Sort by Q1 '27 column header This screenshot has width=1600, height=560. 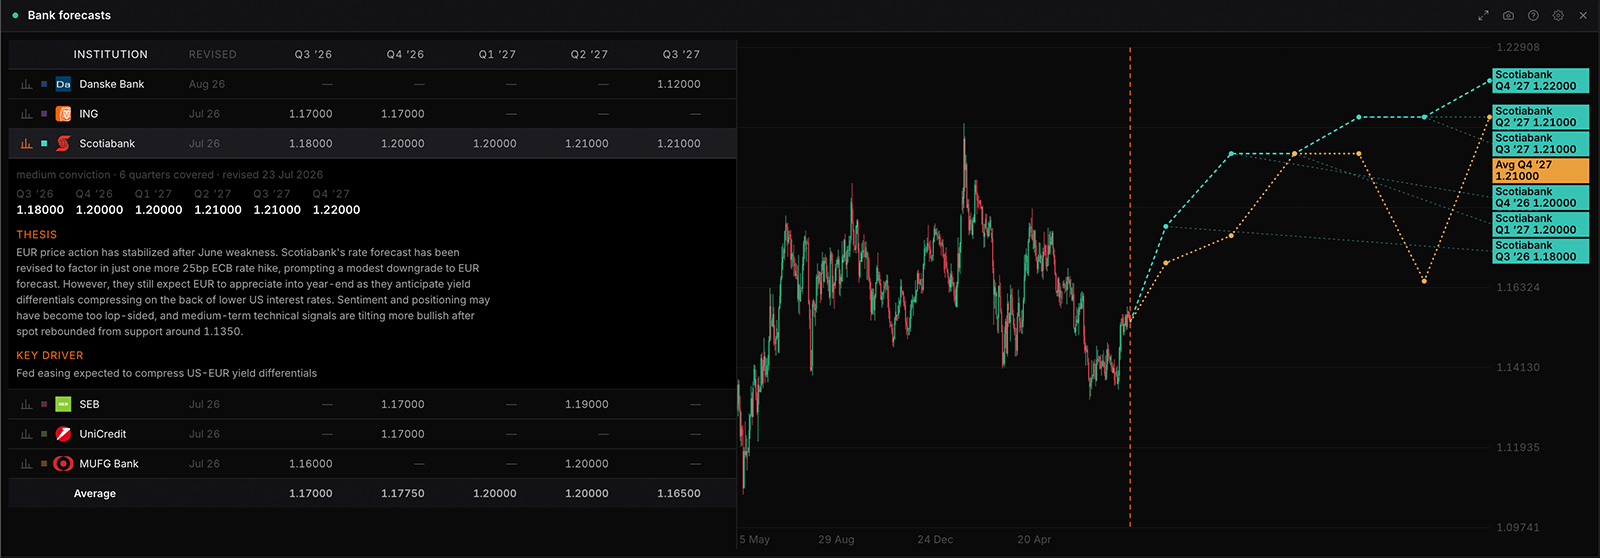click(497, 55)
